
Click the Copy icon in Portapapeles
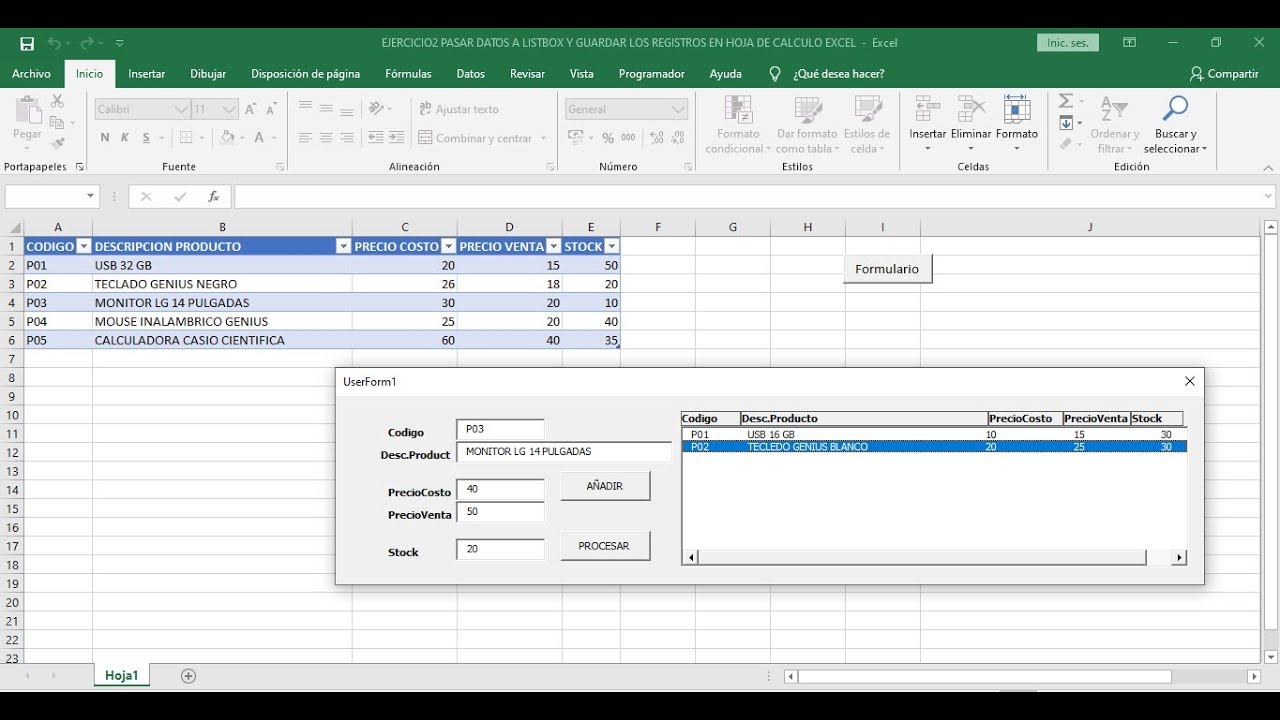click(x=57, y=123)
